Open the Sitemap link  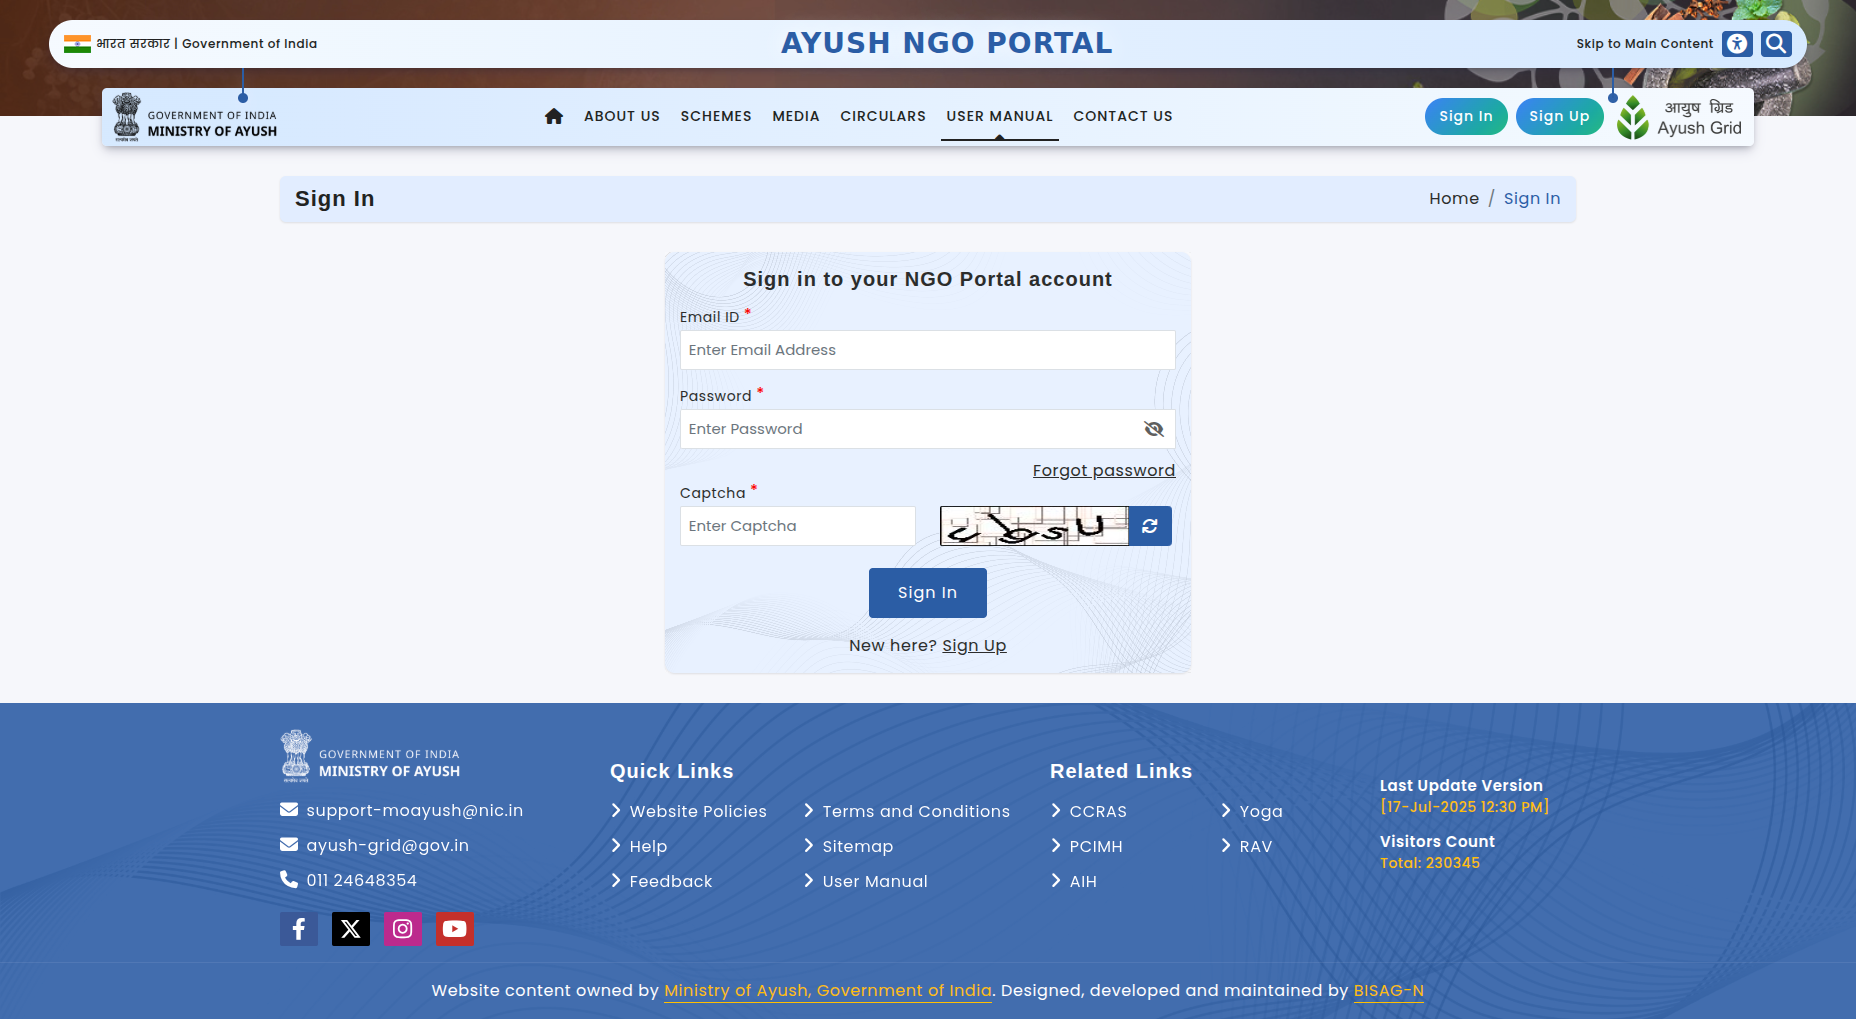858,847
